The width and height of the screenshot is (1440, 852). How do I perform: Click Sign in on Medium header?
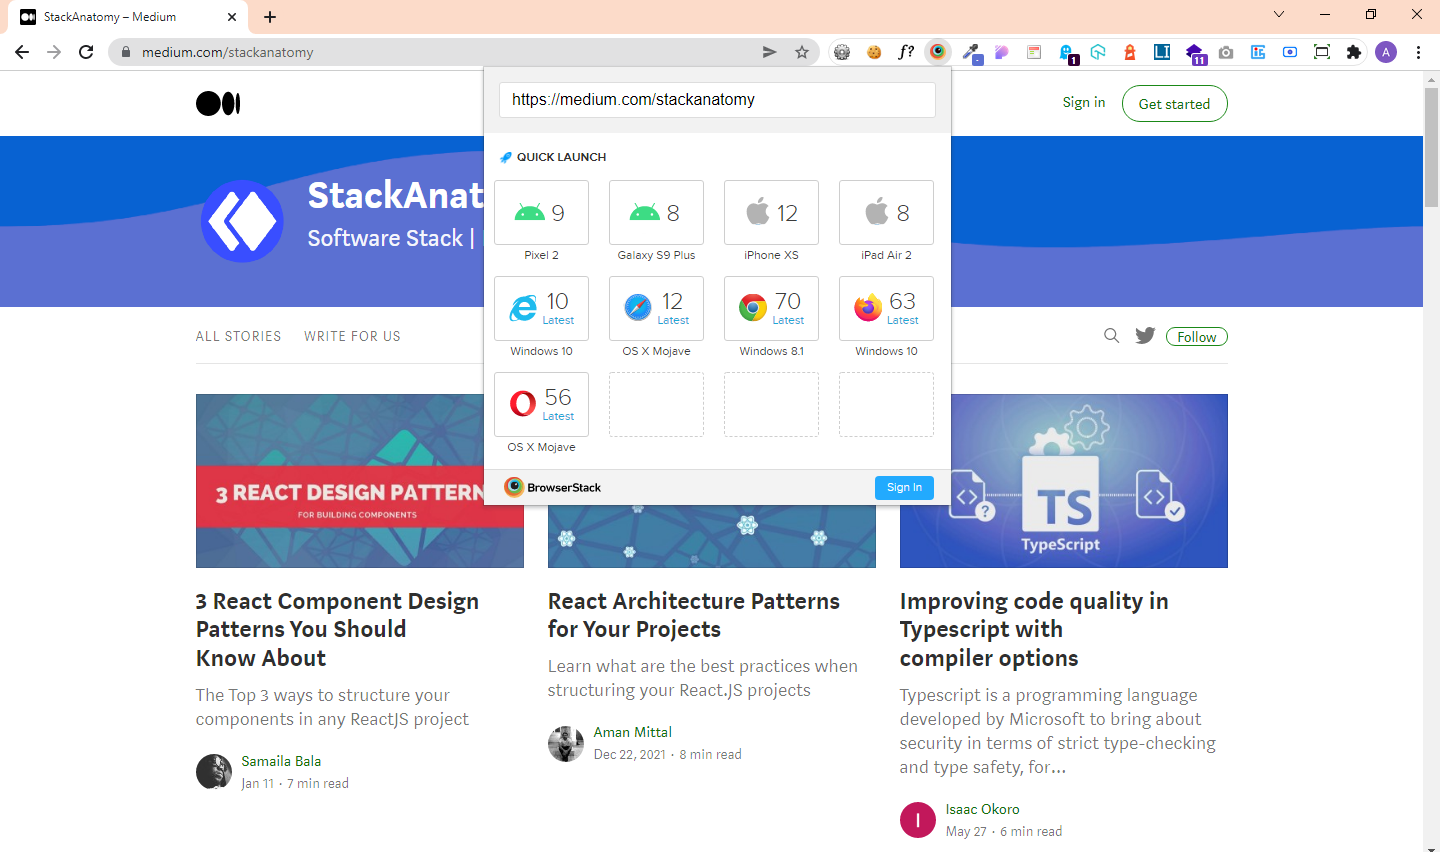click(x=1084, y=102)
